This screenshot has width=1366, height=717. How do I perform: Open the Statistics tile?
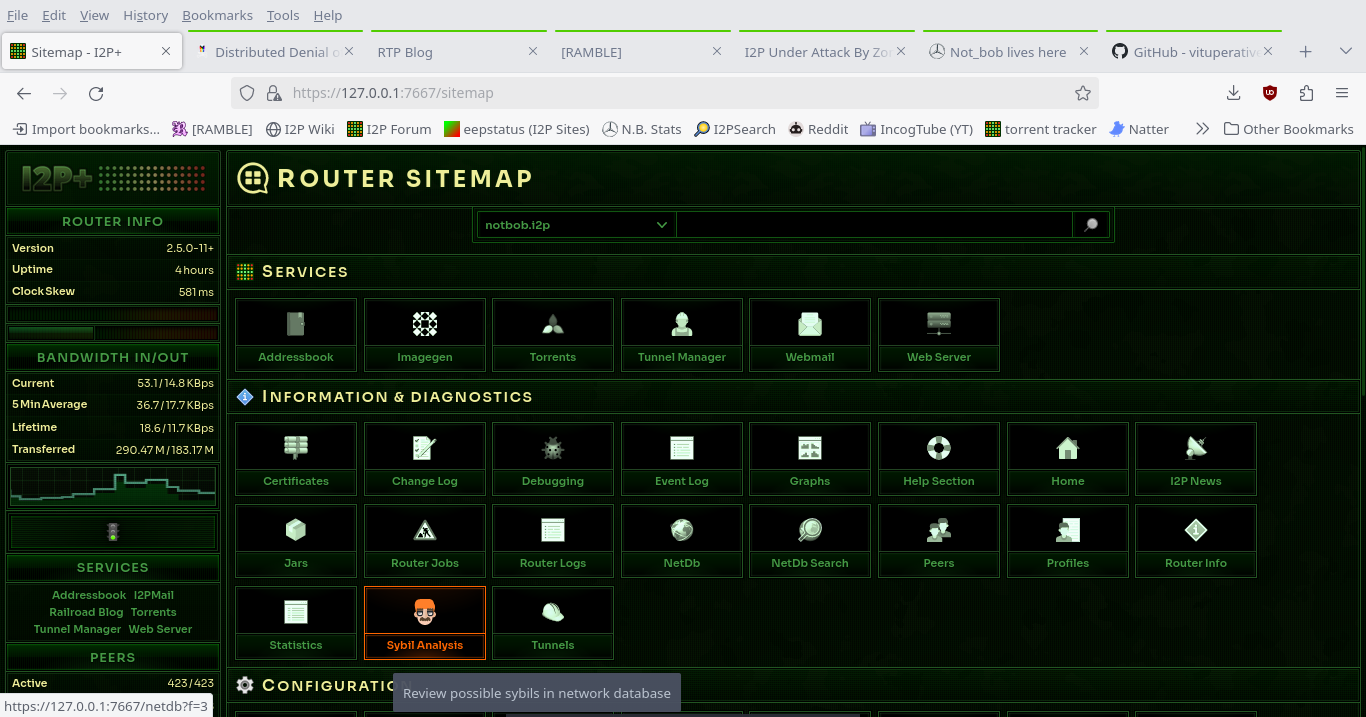pyautogui.click(x=296, y=623)
